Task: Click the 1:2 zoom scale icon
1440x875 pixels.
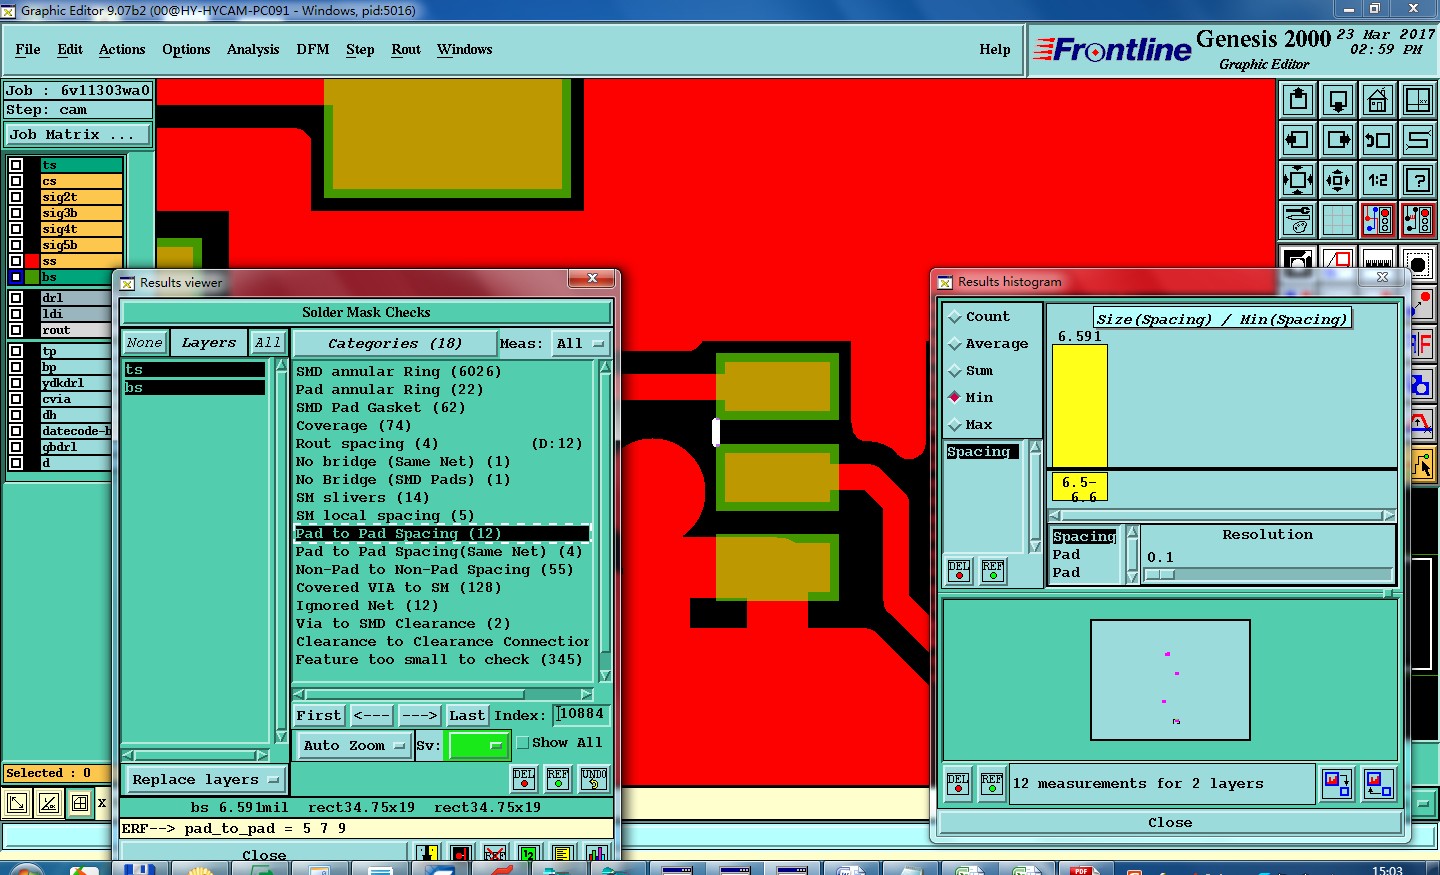Action: (1378, 180)
